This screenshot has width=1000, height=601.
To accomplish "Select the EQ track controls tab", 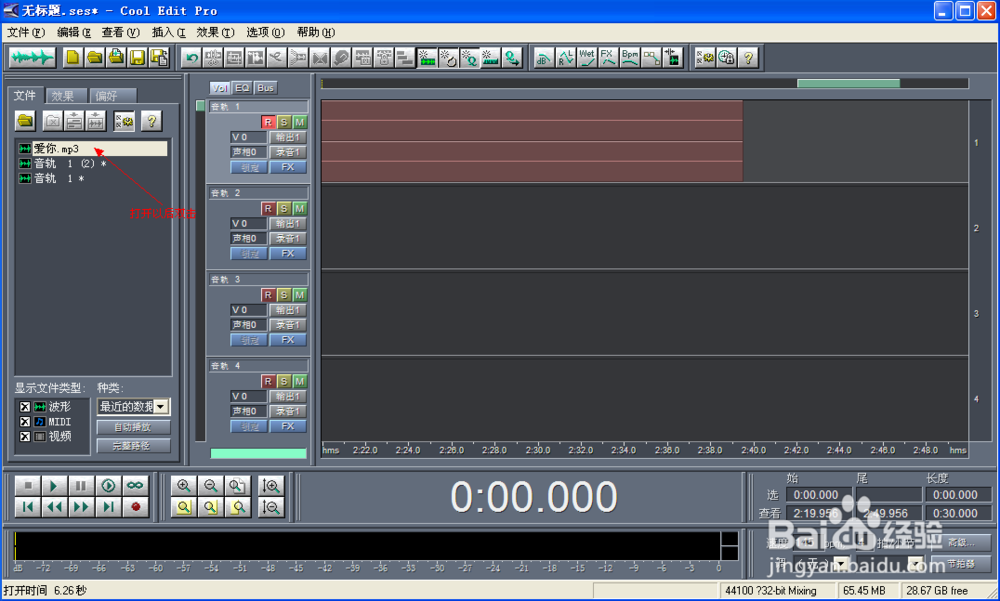I will pyautogui.click(x=242, y=88).
